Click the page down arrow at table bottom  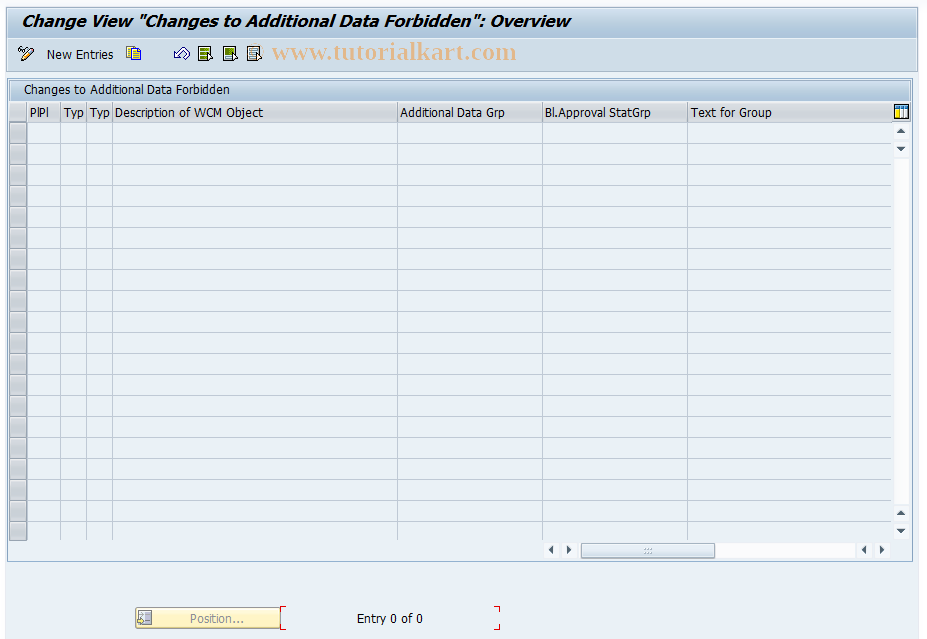tap(901, 531)
